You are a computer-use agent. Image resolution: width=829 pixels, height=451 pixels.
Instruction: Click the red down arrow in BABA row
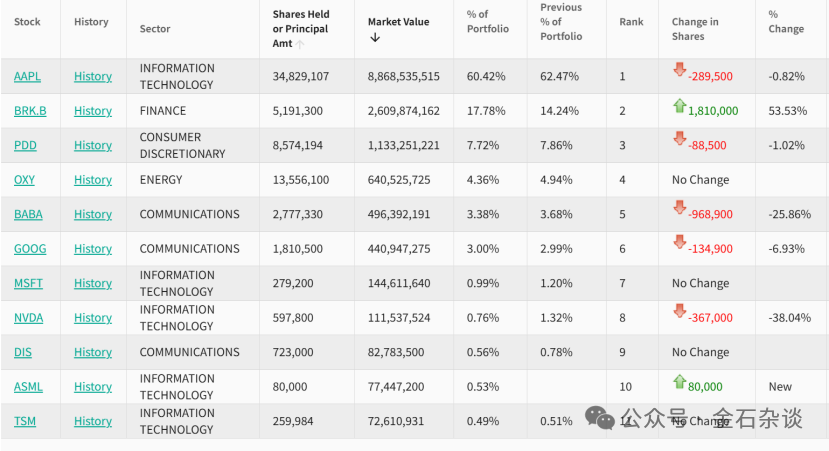(679, 208)
